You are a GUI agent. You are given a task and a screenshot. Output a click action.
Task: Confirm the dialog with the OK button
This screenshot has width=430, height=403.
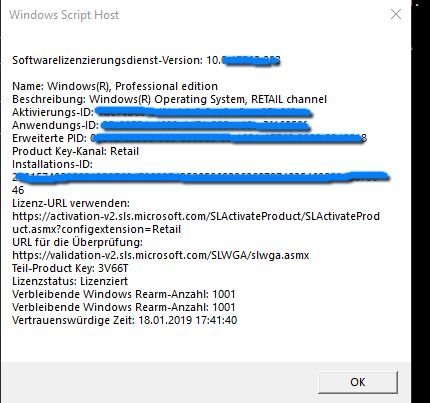pos(358,382)
